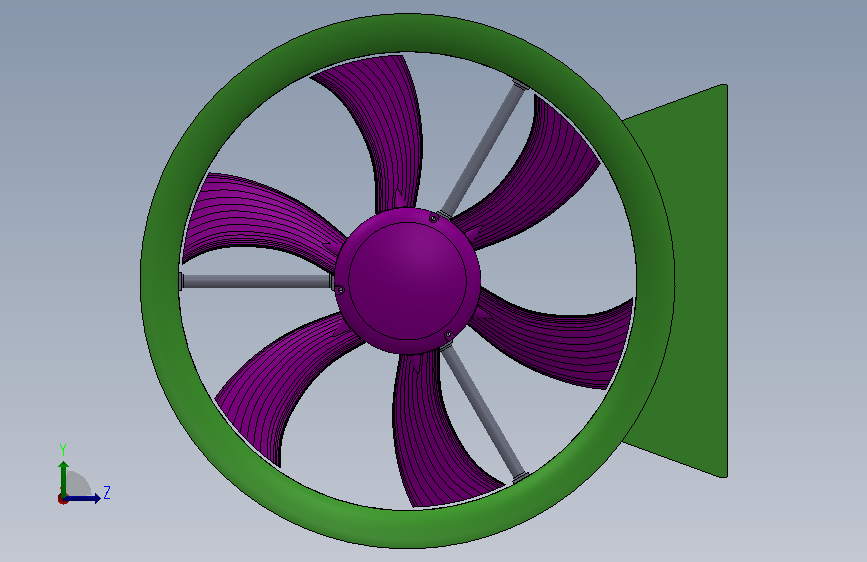Click the Z label of triad
Viewport: 867px width, 562px height.
click(107, 492)
